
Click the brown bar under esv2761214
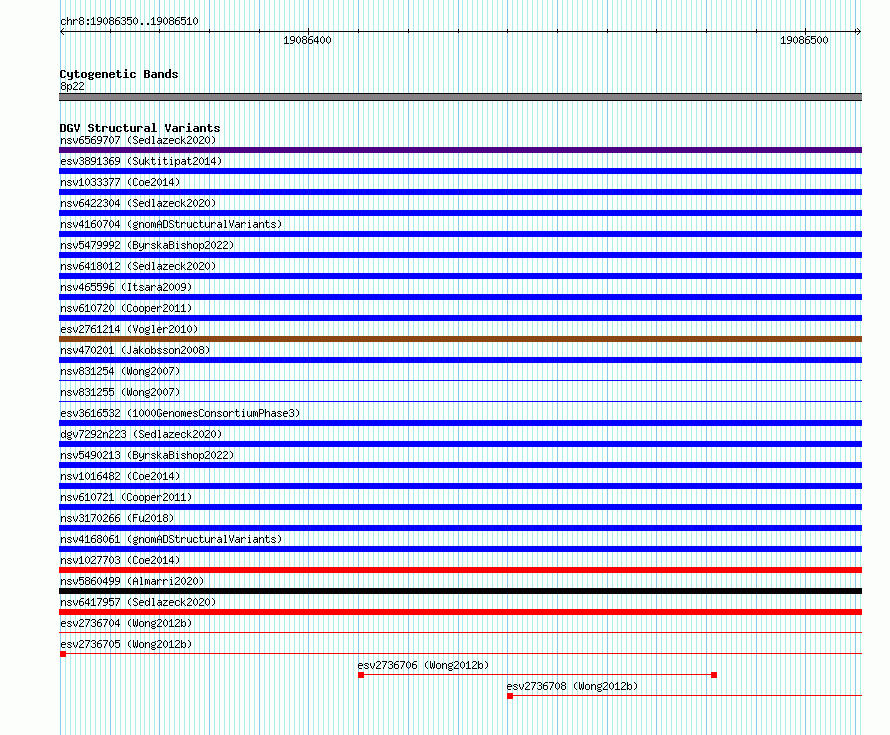pos(460,339)
